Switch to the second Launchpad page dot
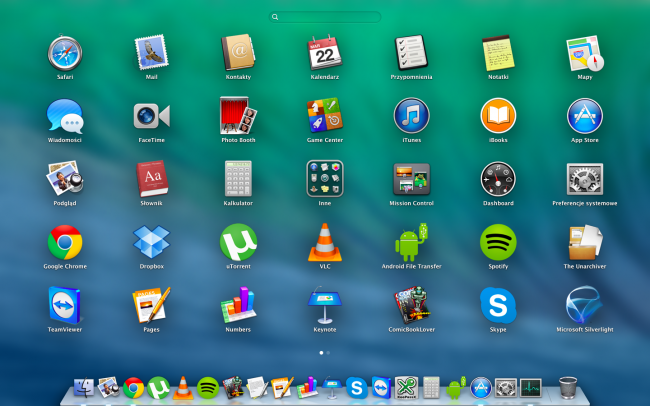This screenshot has width=650, height=406. (328, 353)
